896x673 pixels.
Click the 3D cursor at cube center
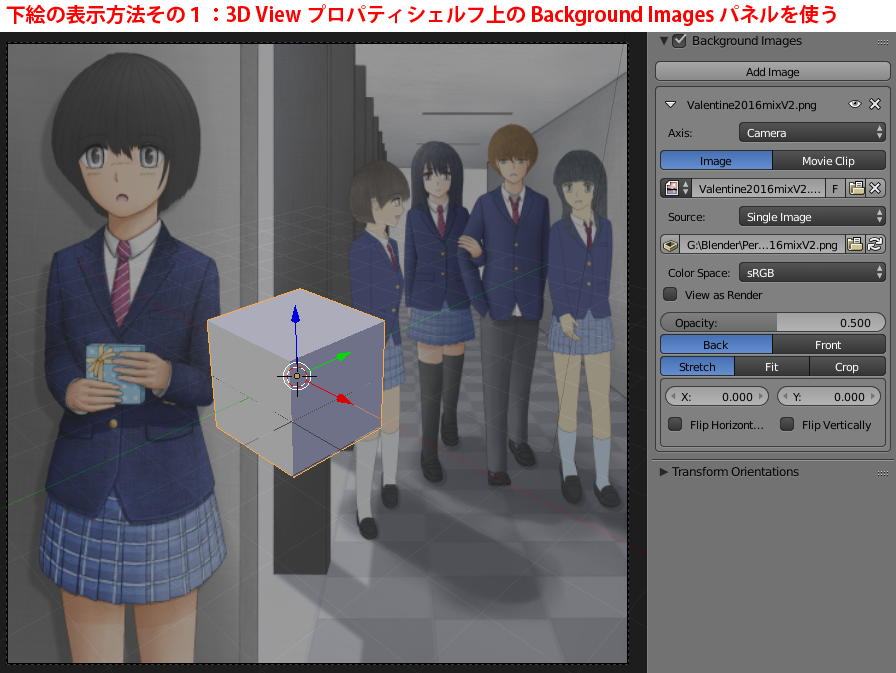tap(297, 376)
